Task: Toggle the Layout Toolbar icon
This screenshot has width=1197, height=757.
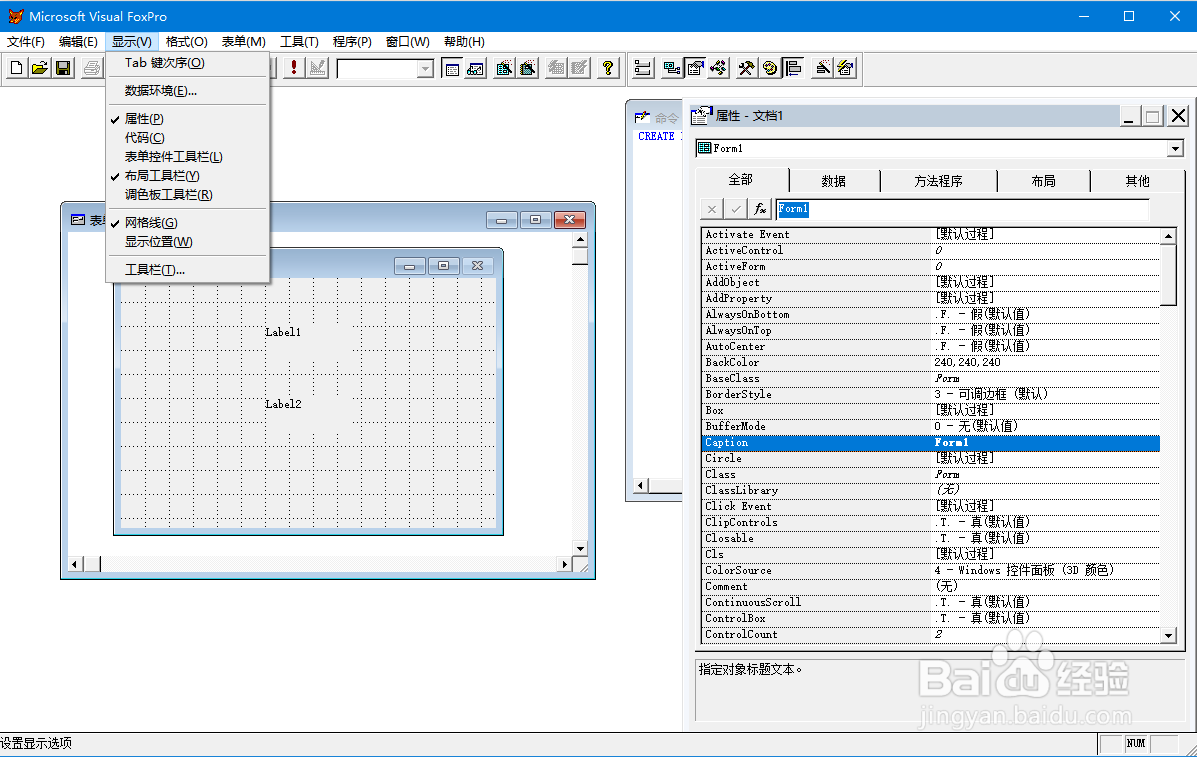Action: (x=793, y=68)
